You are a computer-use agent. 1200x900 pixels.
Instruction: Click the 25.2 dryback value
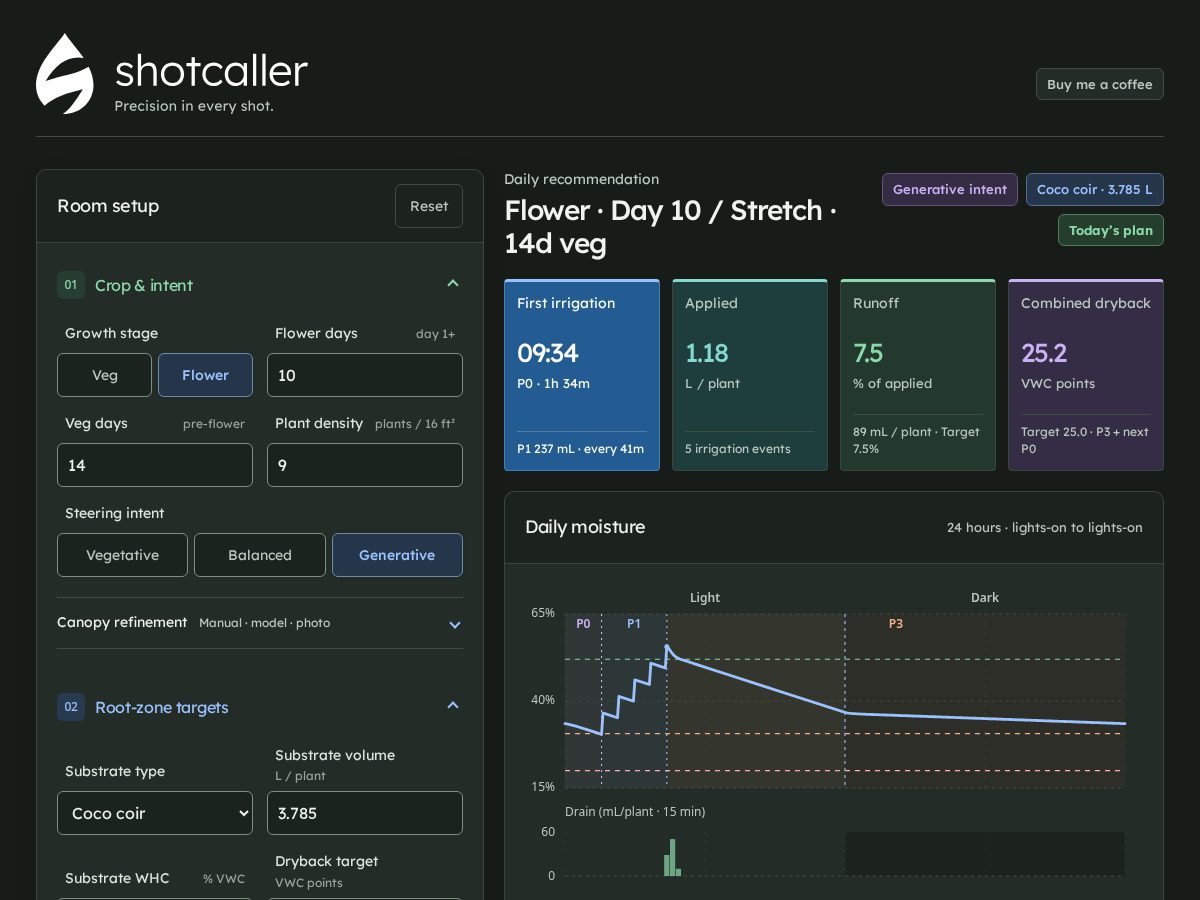click(1044, 353)
